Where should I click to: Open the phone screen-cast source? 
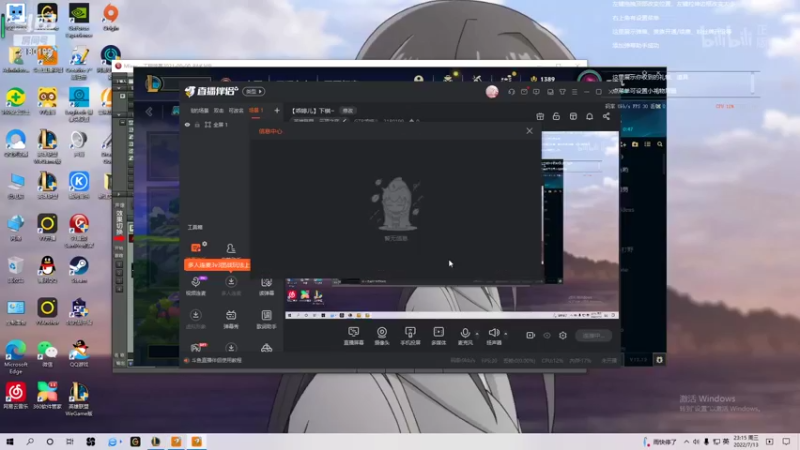click(x=410, y=336)
